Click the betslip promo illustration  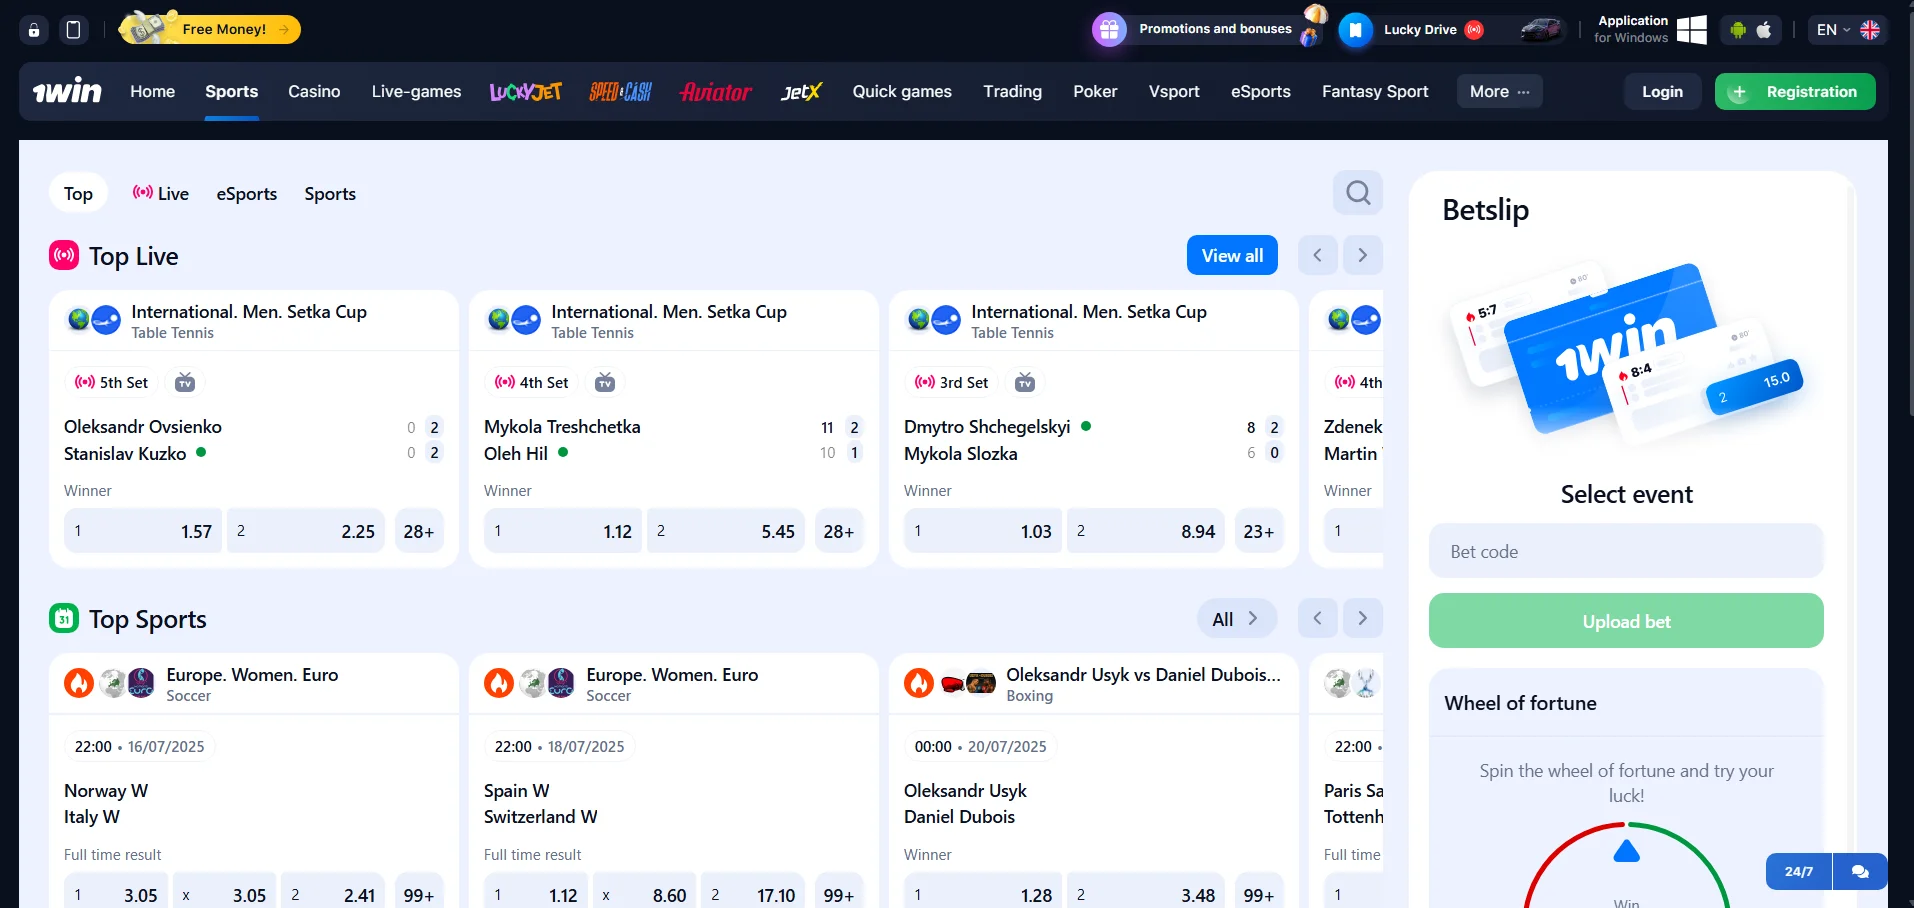point(1627,352)
